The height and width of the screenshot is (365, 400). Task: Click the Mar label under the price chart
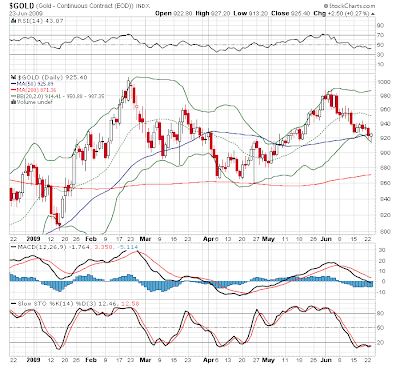tap(145, 239)
